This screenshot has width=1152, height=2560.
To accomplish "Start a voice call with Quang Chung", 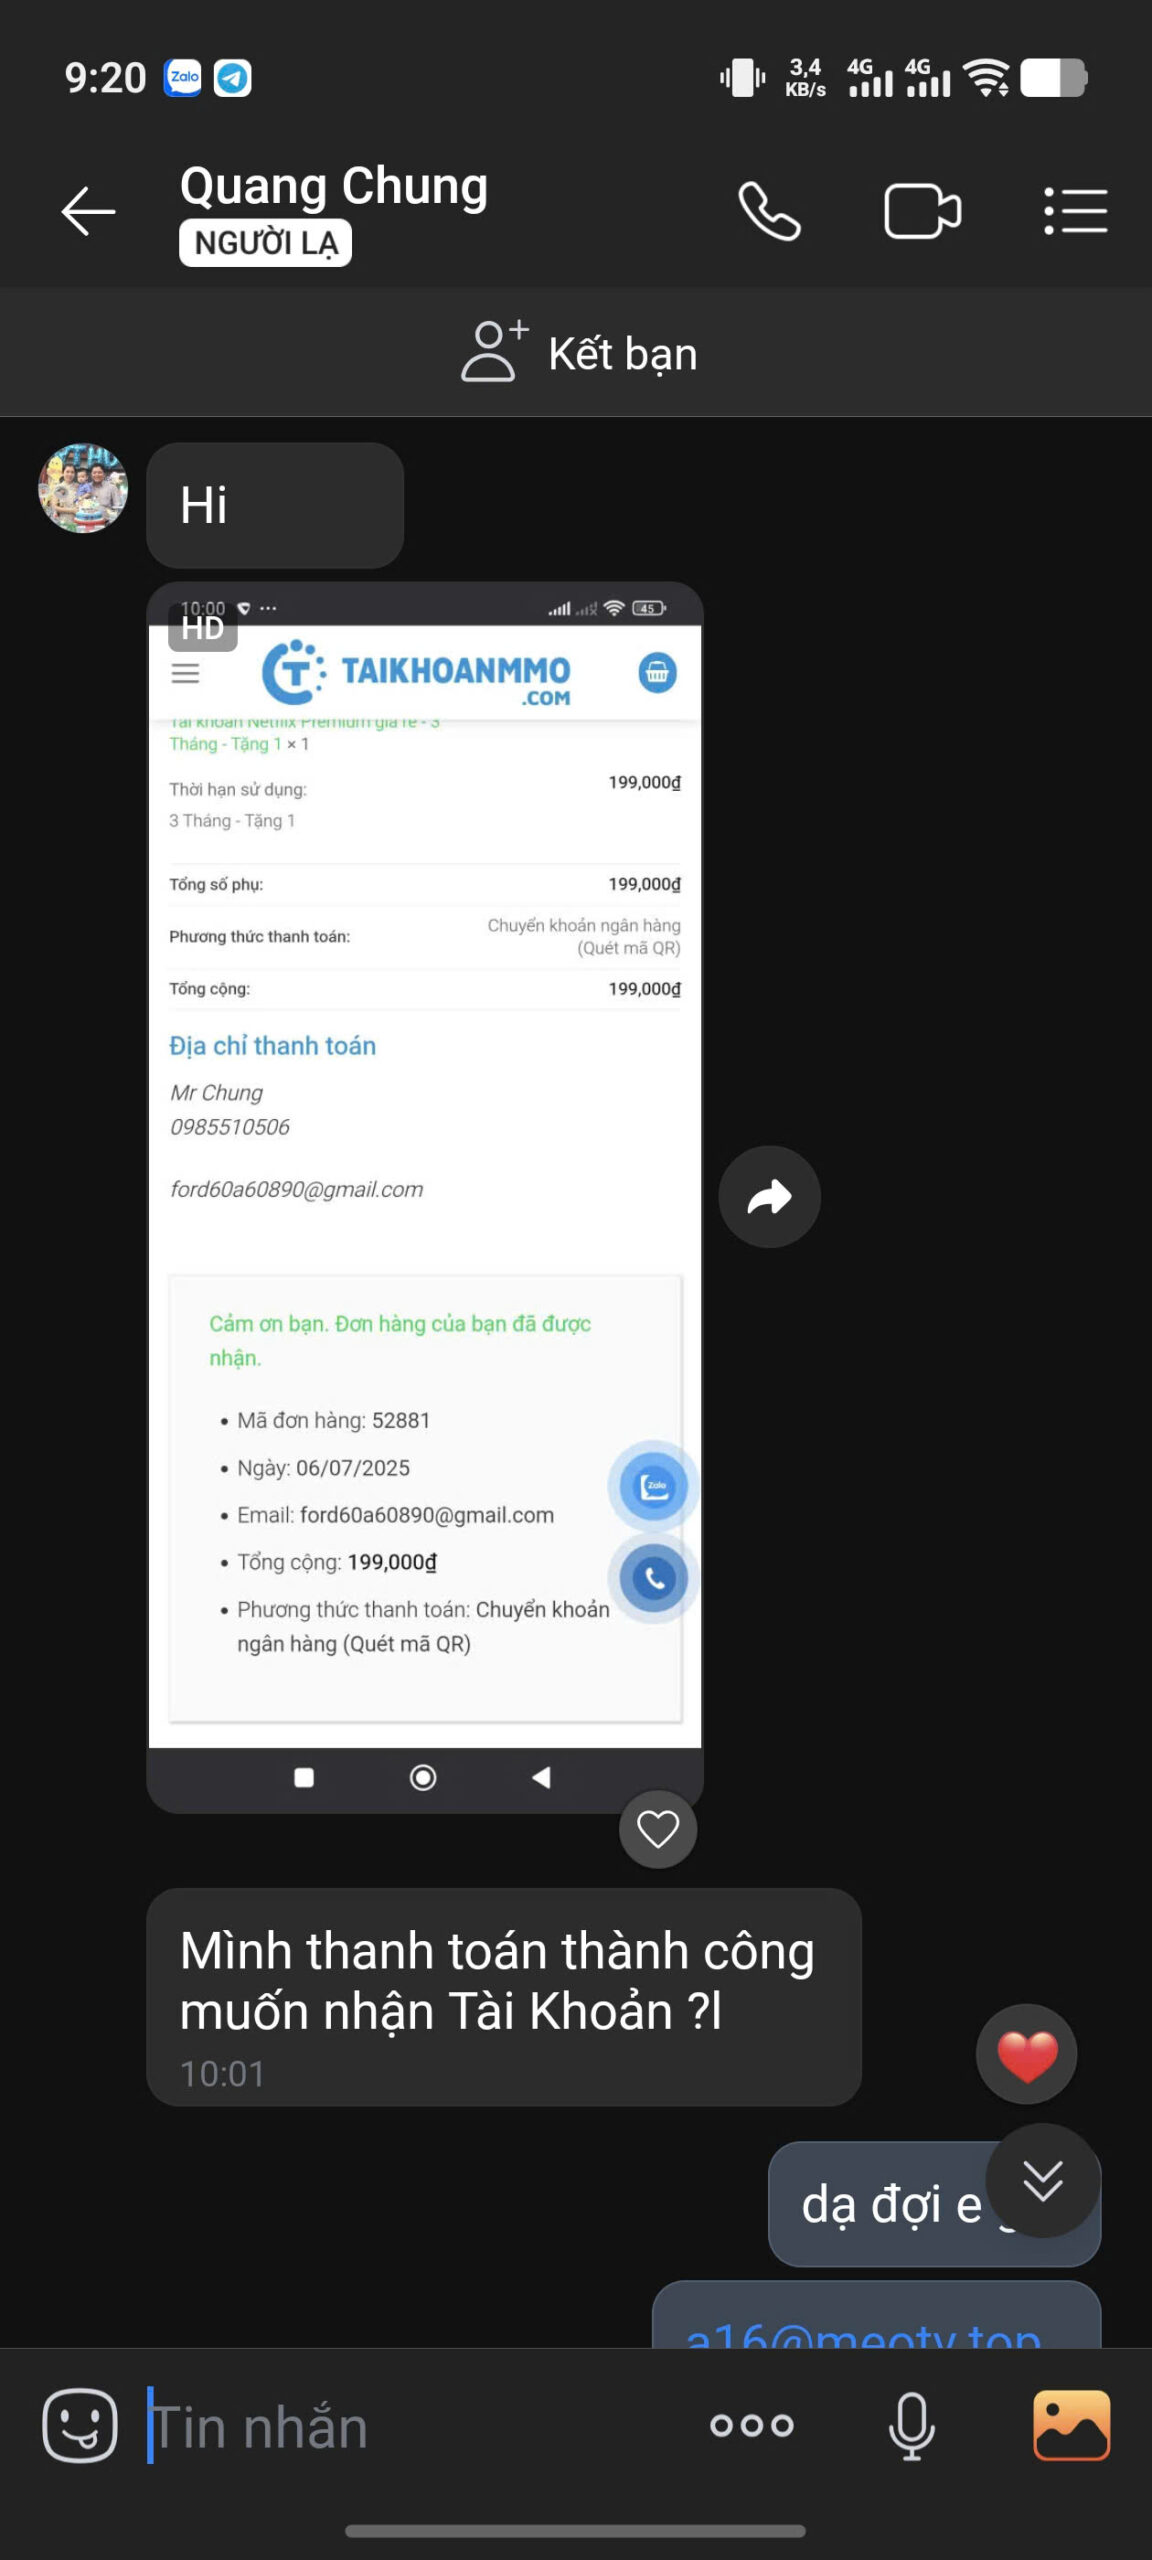I will click(769, 212).
